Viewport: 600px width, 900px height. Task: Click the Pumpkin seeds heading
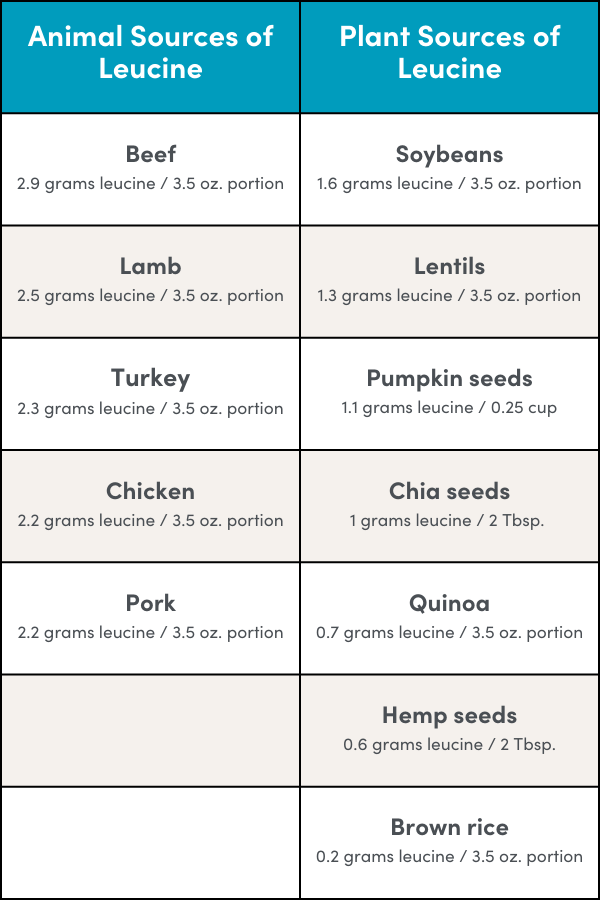click(449, 378)
